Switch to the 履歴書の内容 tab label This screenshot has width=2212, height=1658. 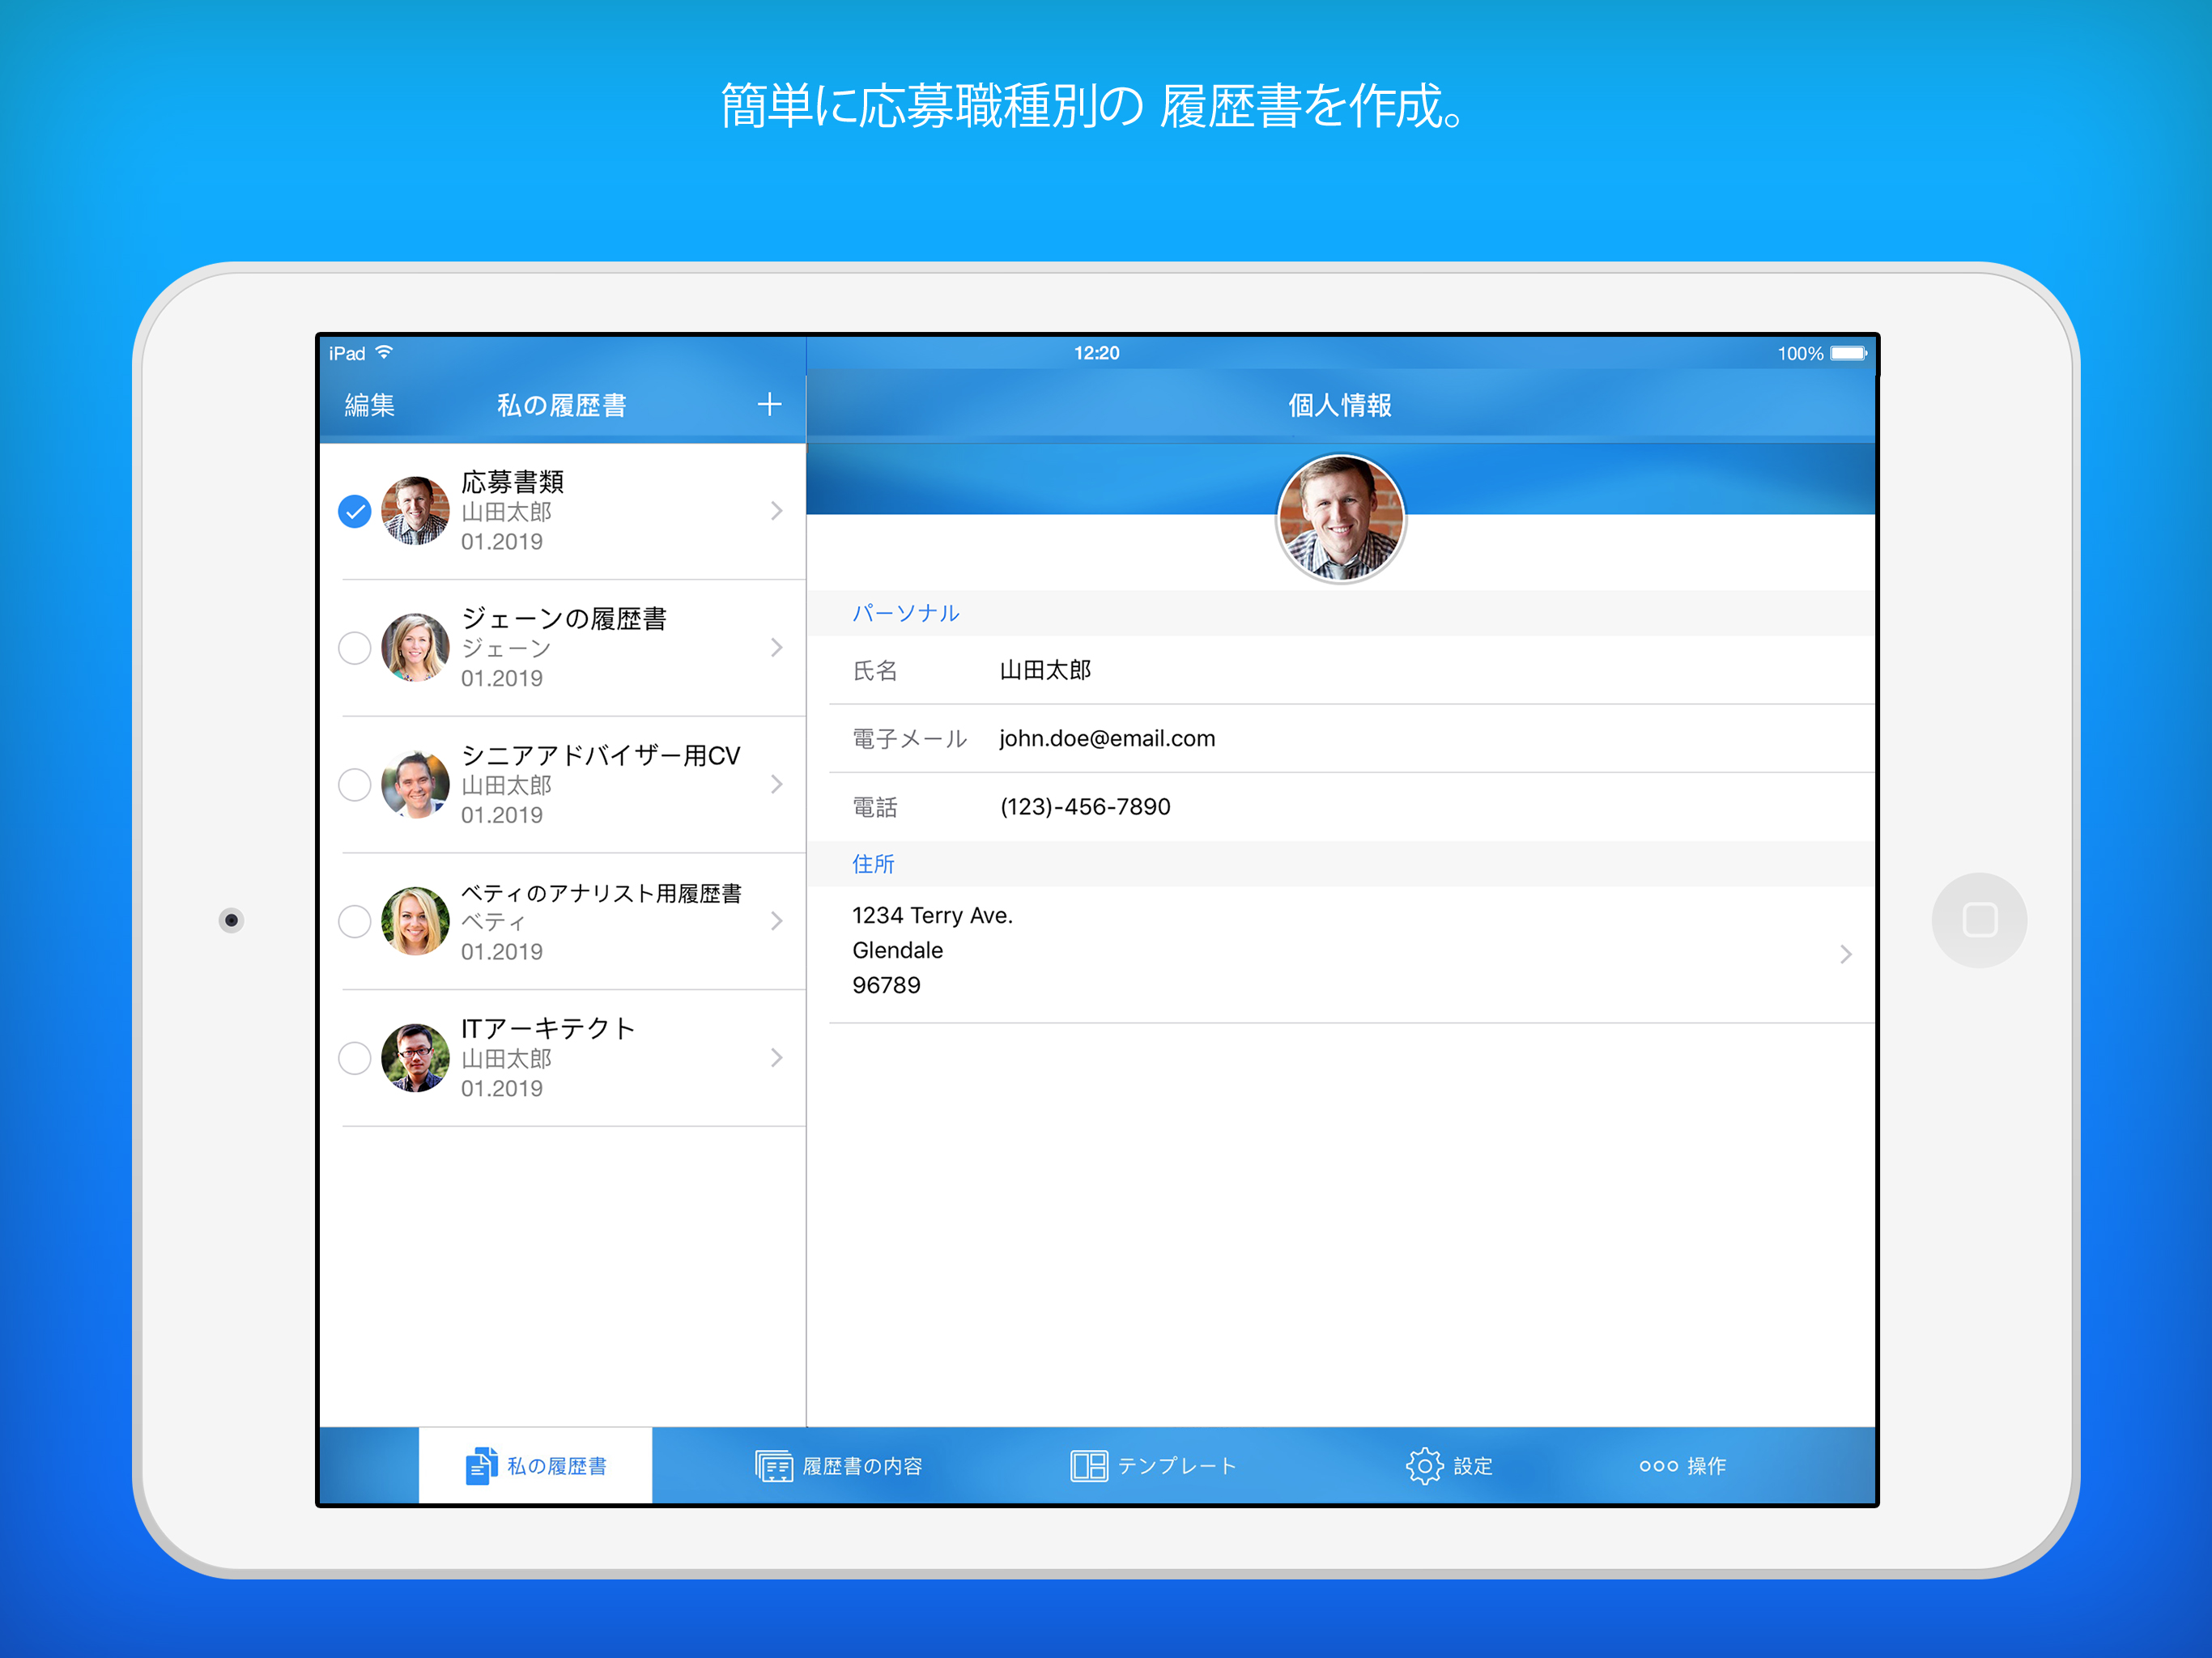point(862,1466)
